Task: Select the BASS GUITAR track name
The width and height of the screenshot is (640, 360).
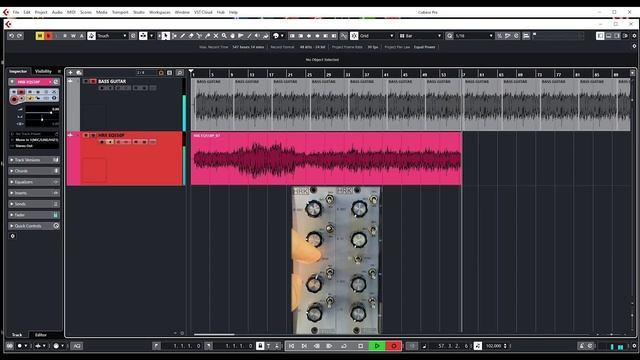Action: point(112,82)
